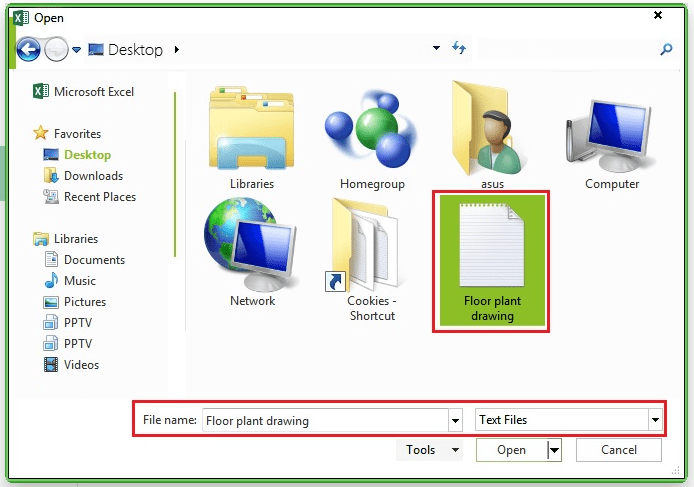Click the Back navigation arrow
The image size is (694, 487).
click(28, 48)
